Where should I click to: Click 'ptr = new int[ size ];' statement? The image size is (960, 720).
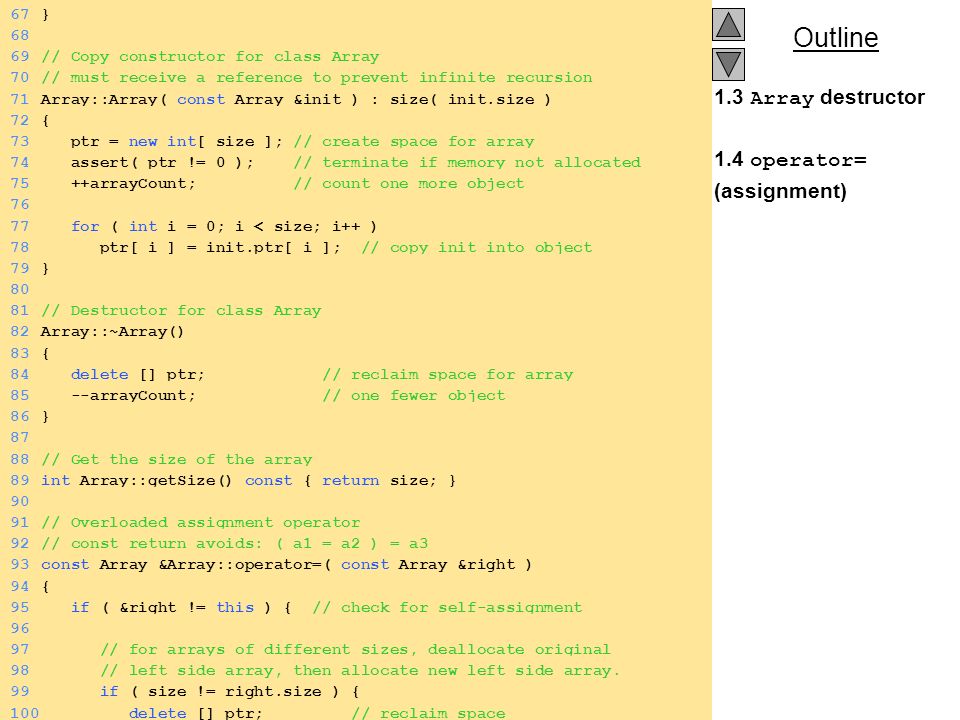pyautogui.click(x=177, y=141)
